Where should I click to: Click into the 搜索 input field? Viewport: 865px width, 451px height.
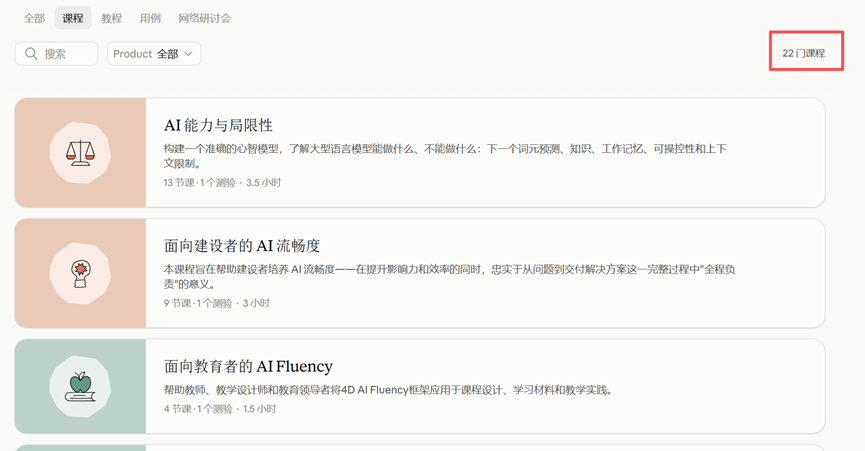56,53
